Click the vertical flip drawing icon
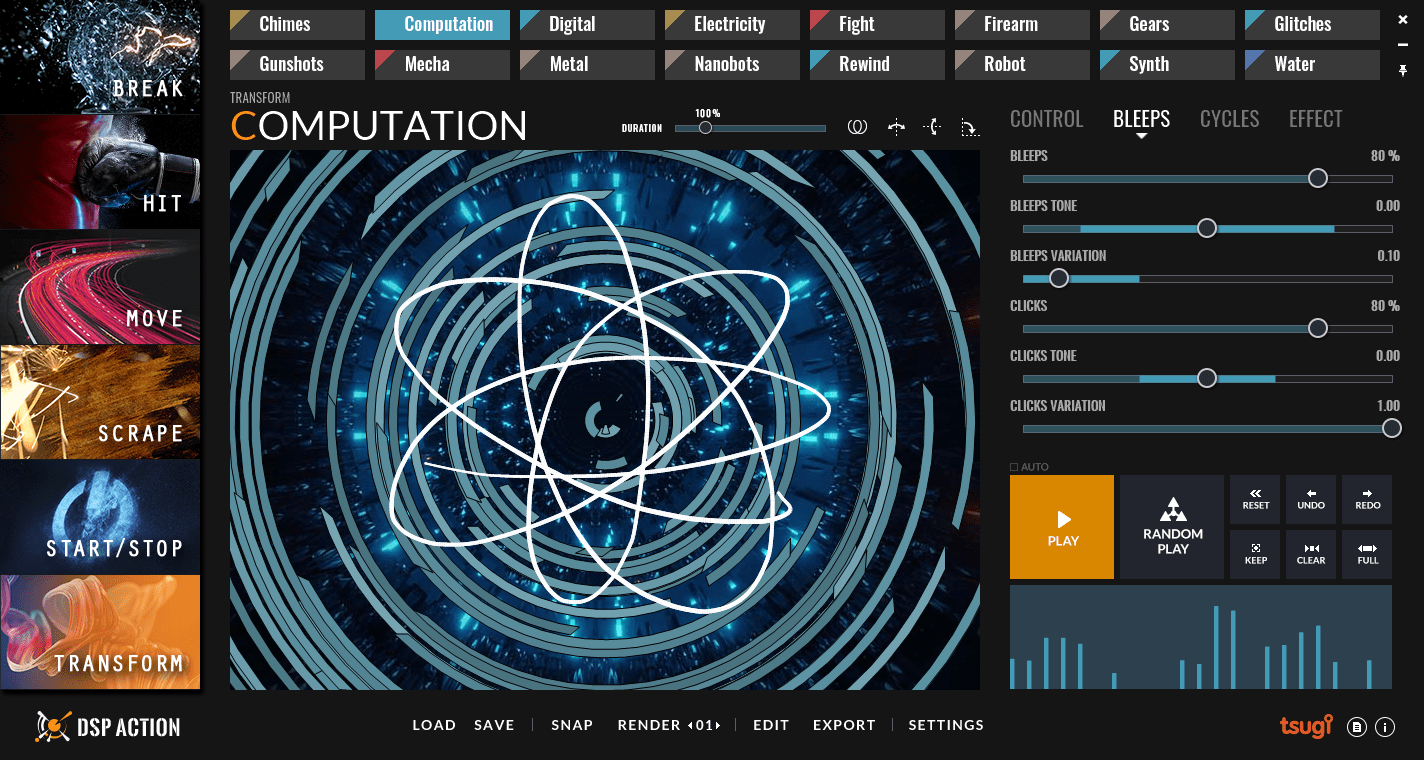1424x760 pixels. tap(932, 127)
